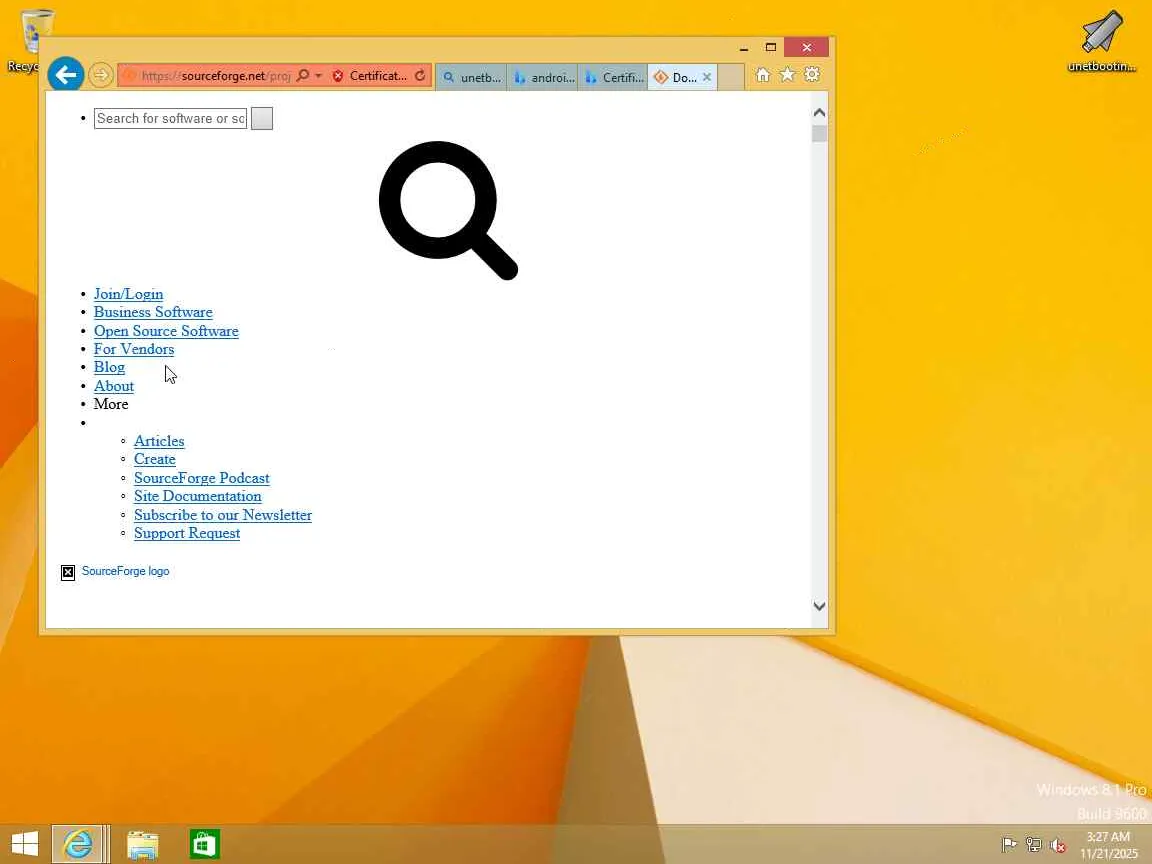Click the search magnifier in address bar
1152x864 pixels.
coord(303,76)
